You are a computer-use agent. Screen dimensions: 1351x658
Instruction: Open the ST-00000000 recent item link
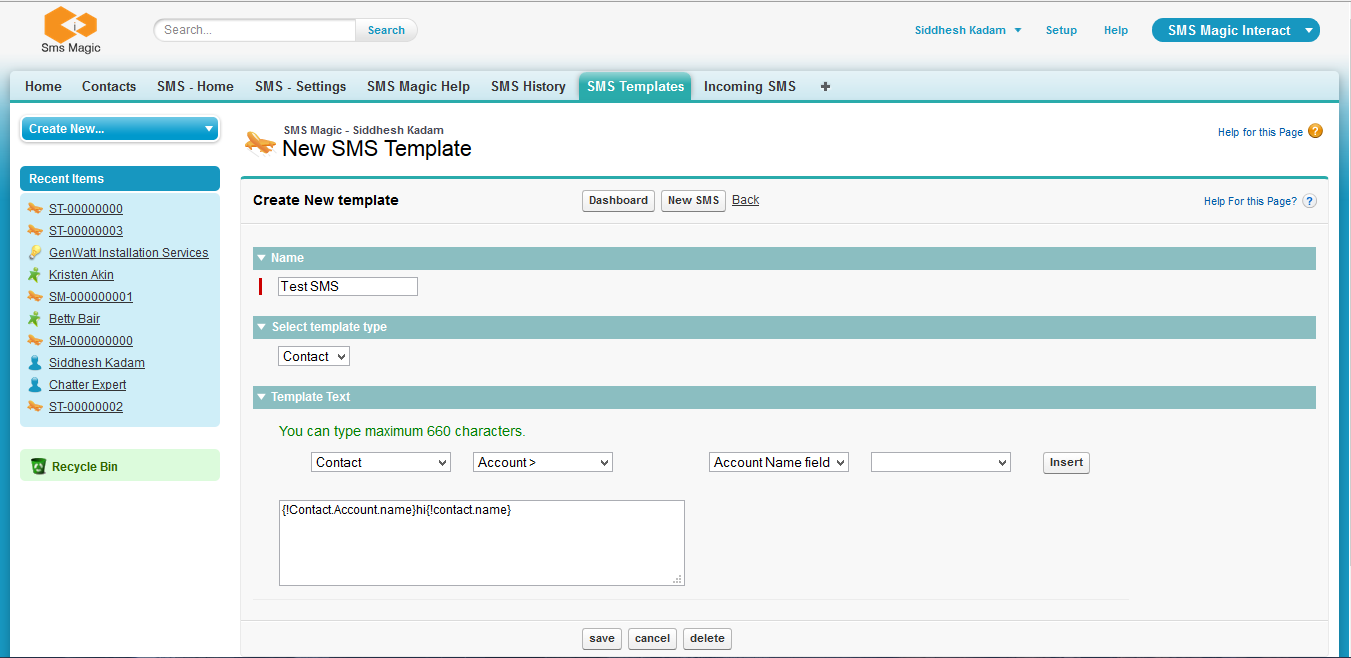click(86, 209)
